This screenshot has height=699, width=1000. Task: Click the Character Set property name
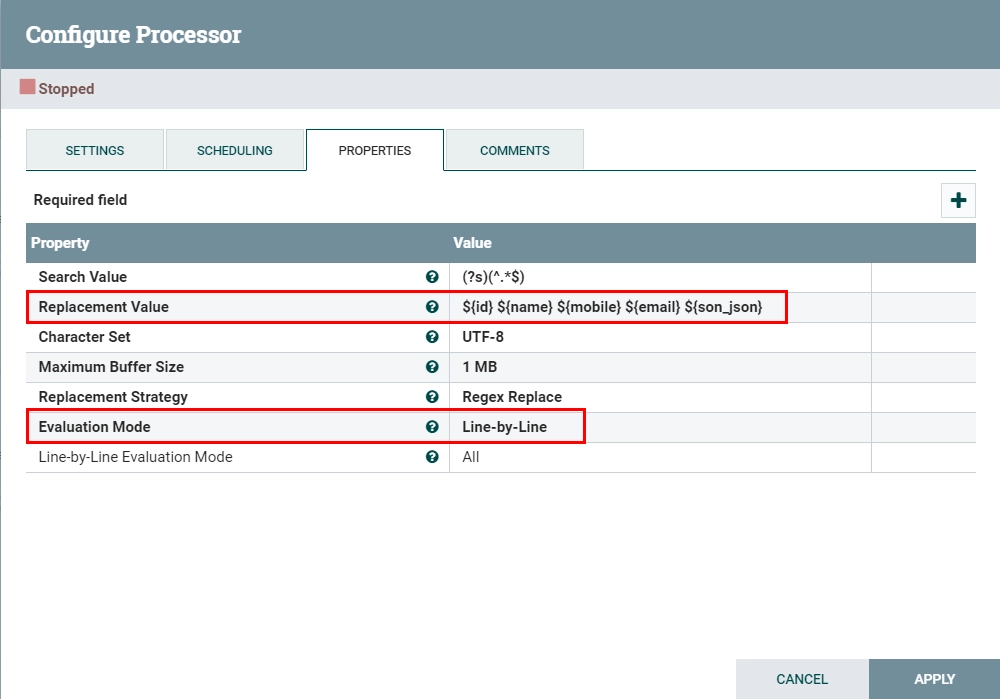tap(84, 337)
